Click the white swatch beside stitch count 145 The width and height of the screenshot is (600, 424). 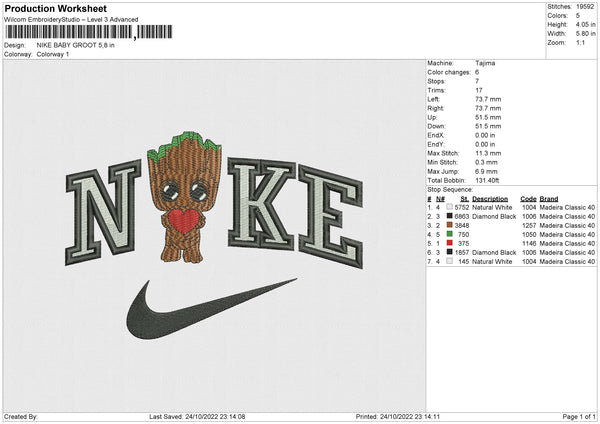[x=449, y=261]
